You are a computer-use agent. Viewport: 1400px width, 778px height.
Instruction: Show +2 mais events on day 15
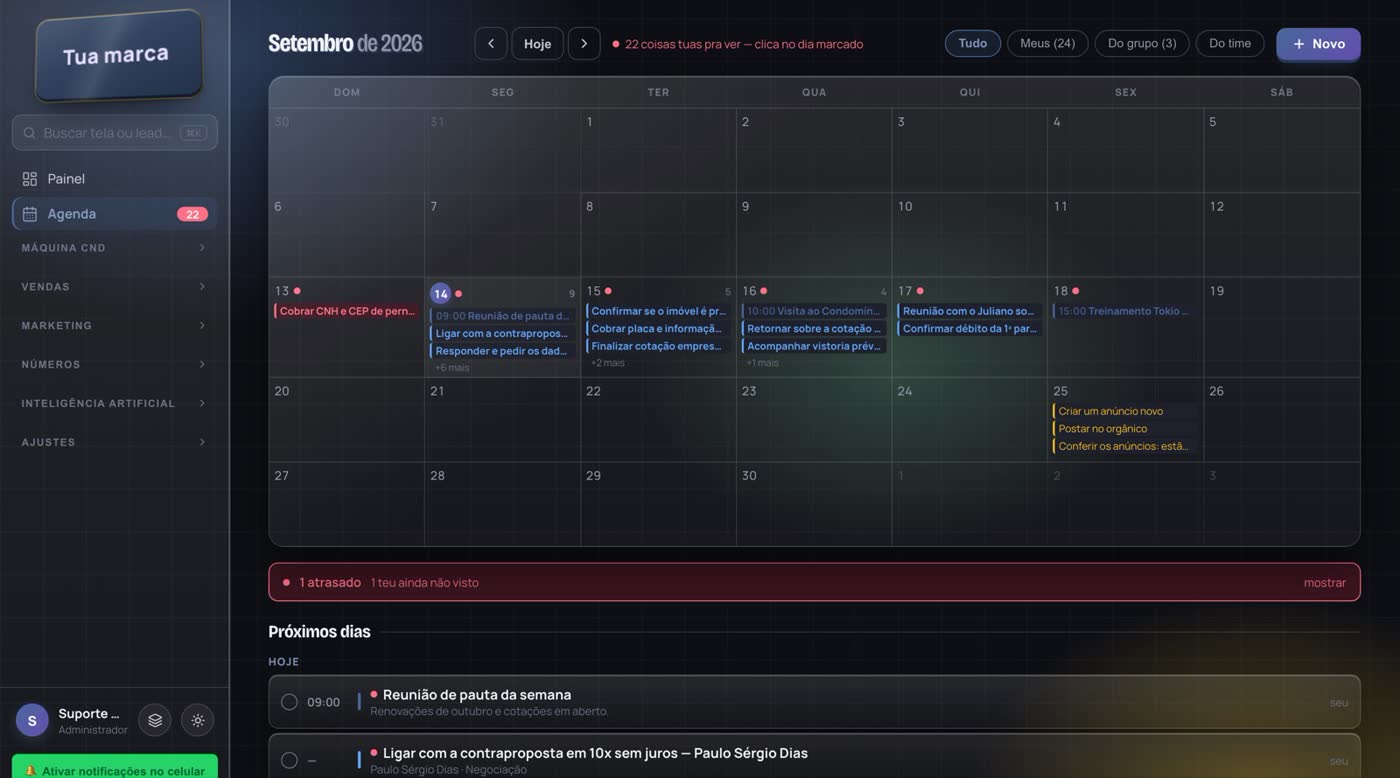pyautogui.click(x=607, y=363)
